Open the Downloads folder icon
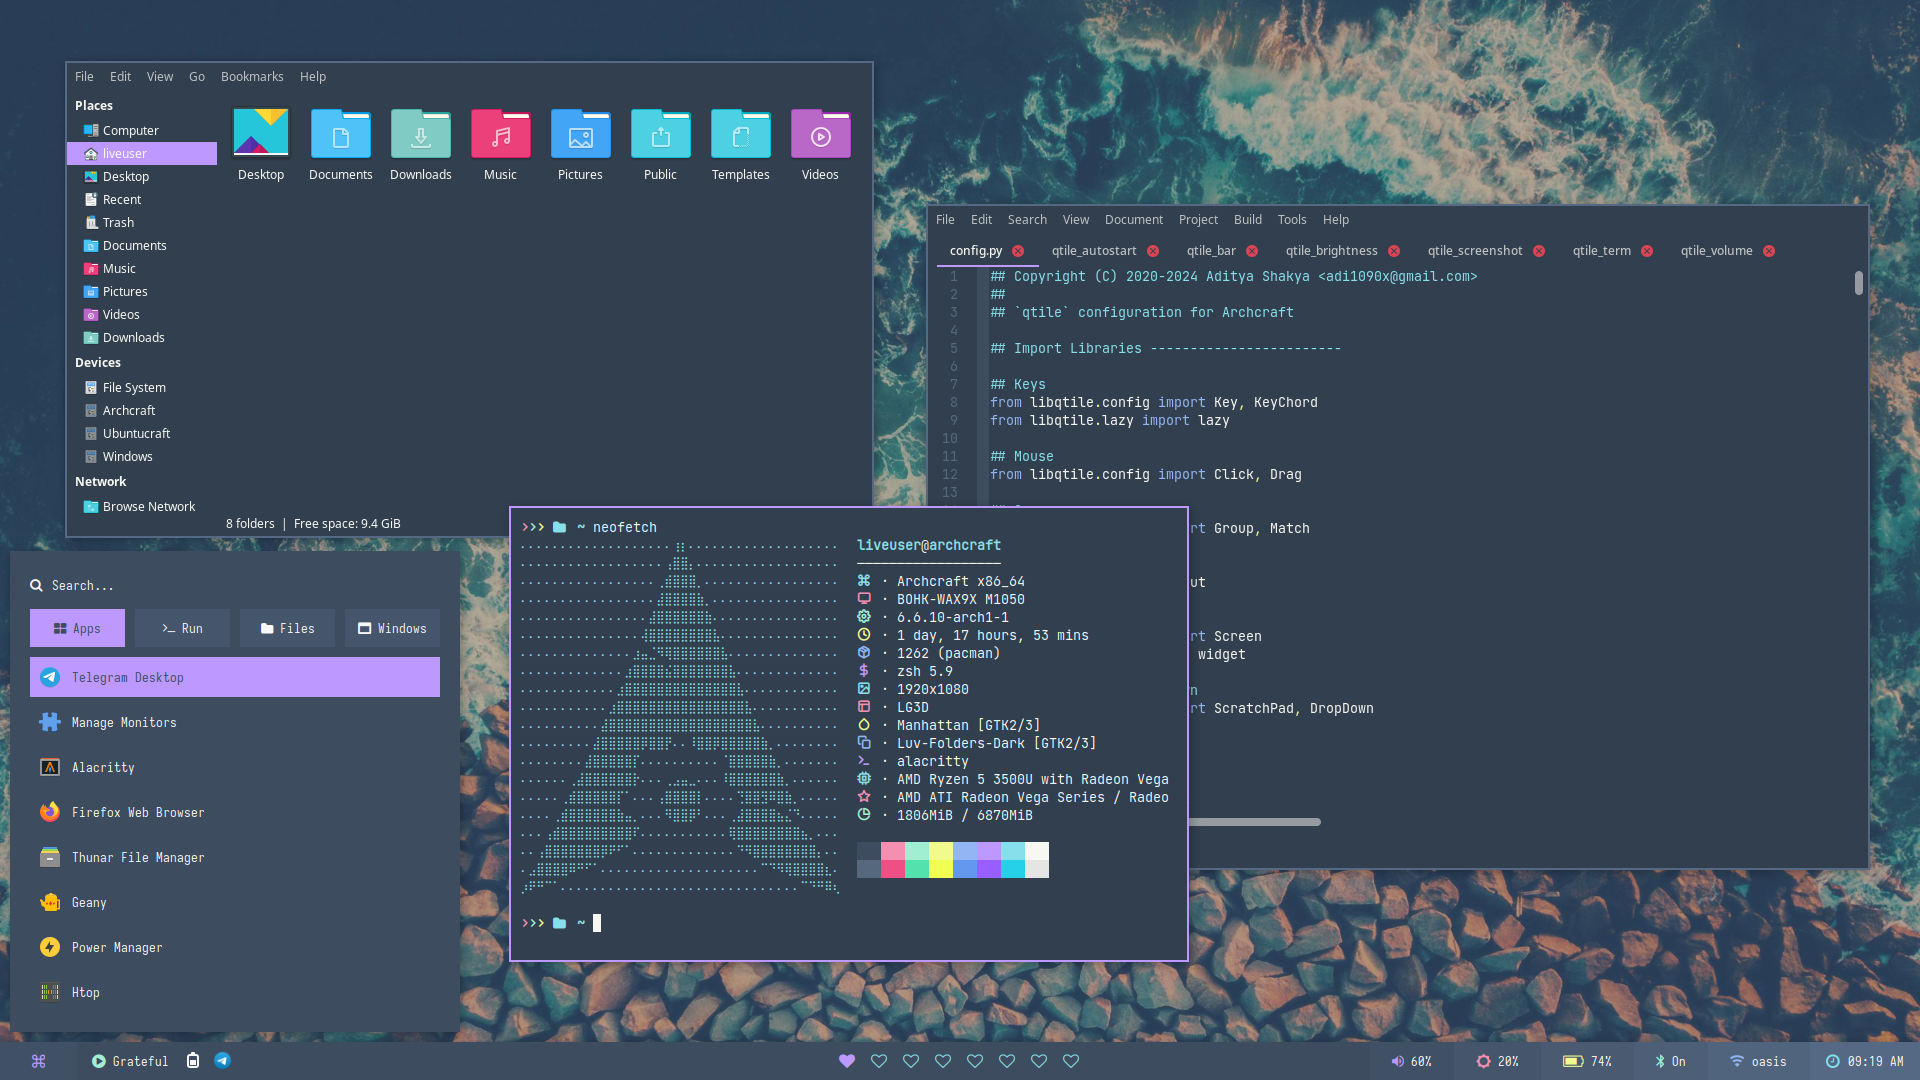The image size is (1920, 1080). point(420,135)
